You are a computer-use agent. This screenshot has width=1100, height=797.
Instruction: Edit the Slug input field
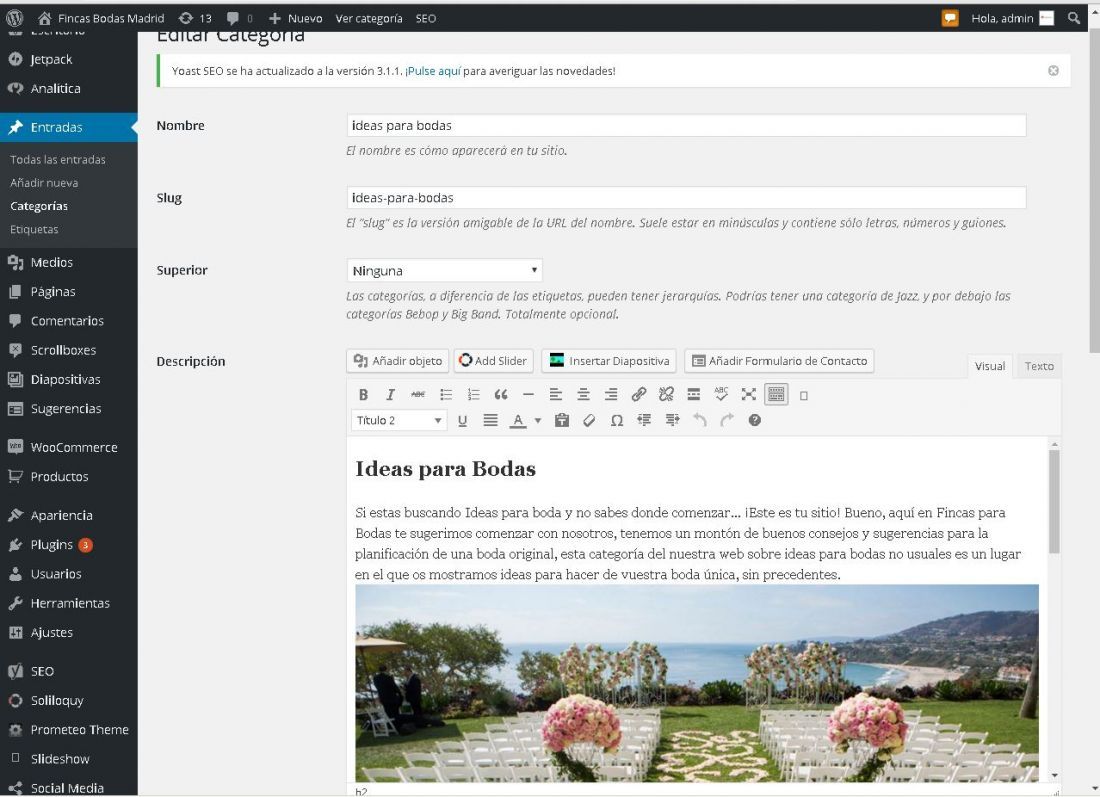pos(686,198)
